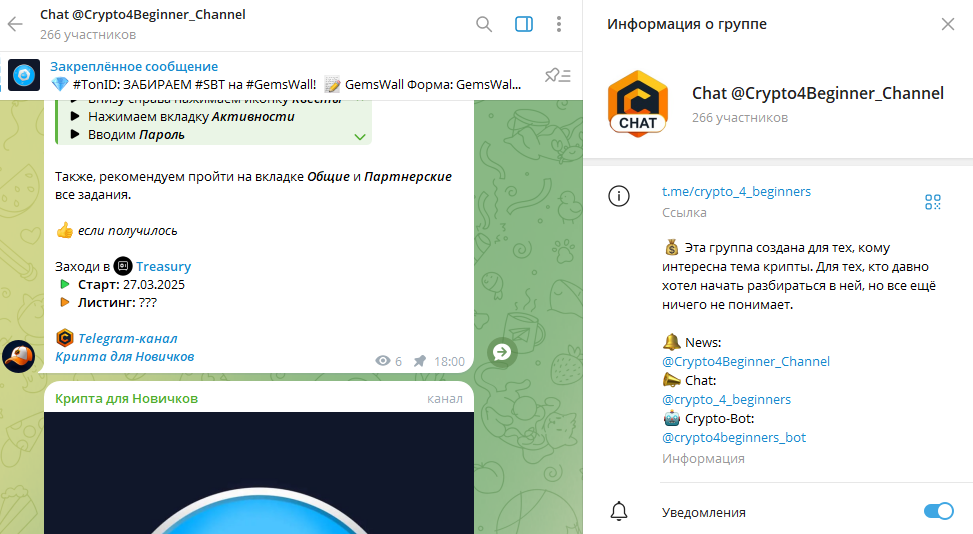Open the three-dot chat menu
Viewport: 973px width, 534px height.
(558, 24)
